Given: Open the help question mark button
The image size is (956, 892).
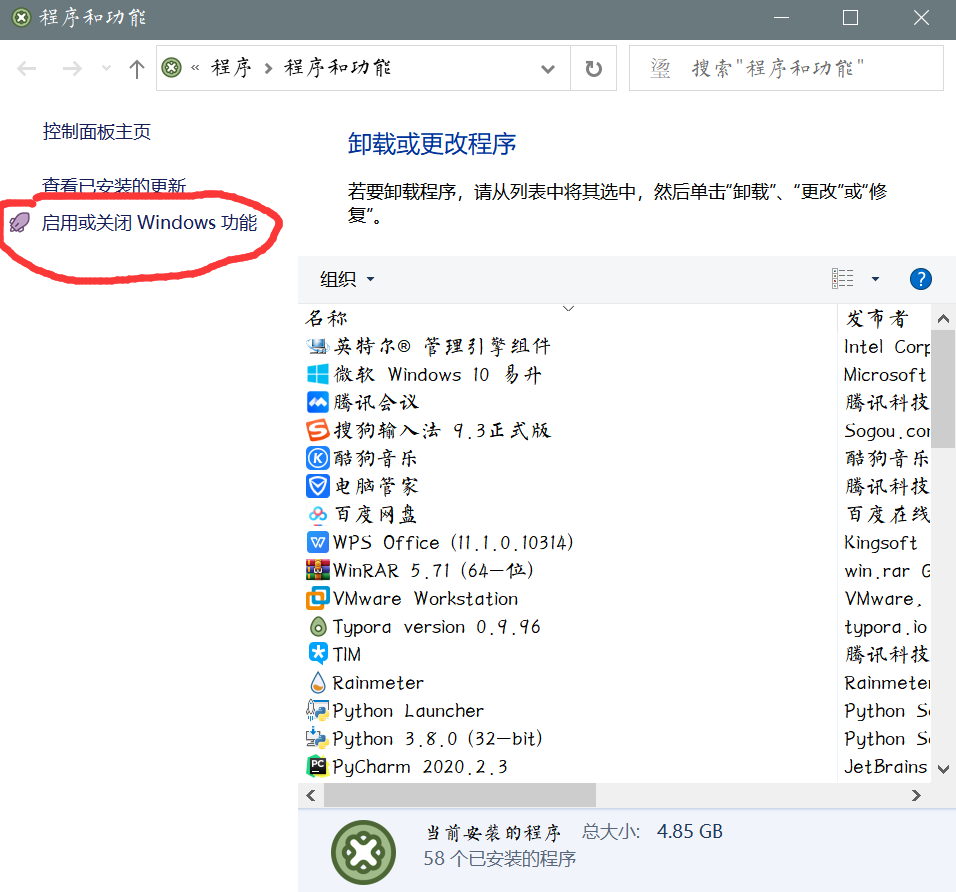Looking at the screenshot, I should 920,279.
